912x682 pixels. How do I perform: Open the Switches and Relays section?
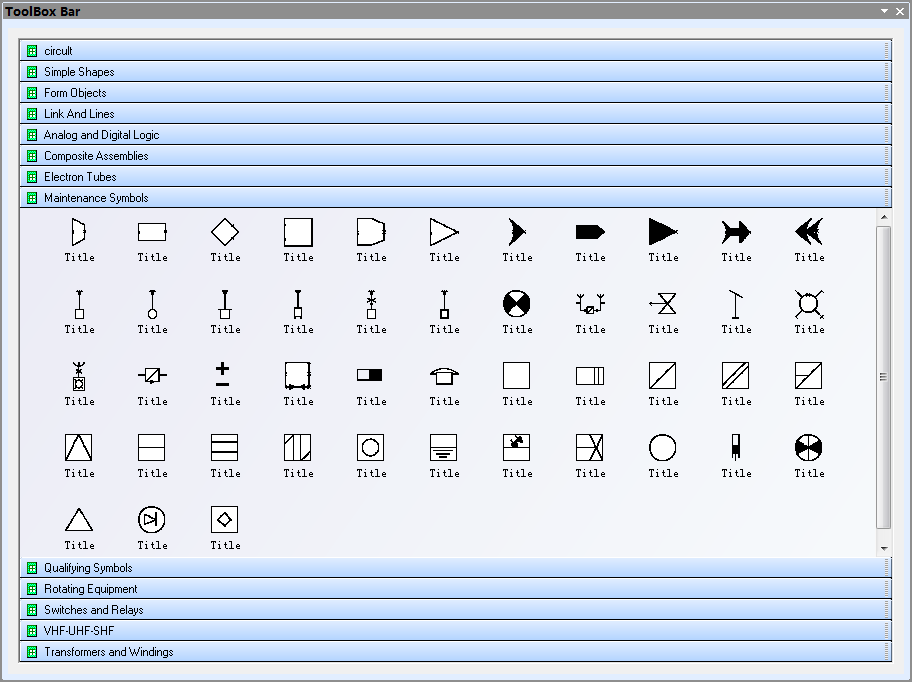[93, 610]
